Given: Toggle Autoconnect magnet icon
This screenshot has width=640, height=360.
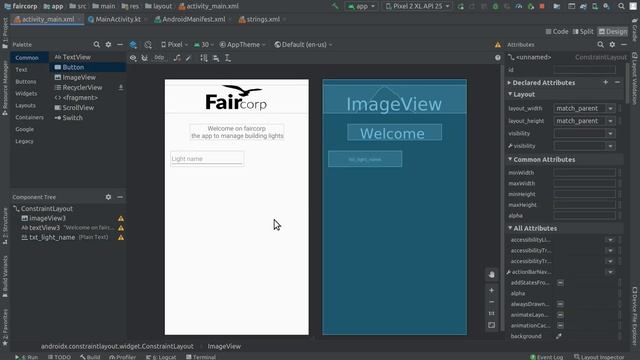Looking at the screenshot, I should tap(144, 58).
